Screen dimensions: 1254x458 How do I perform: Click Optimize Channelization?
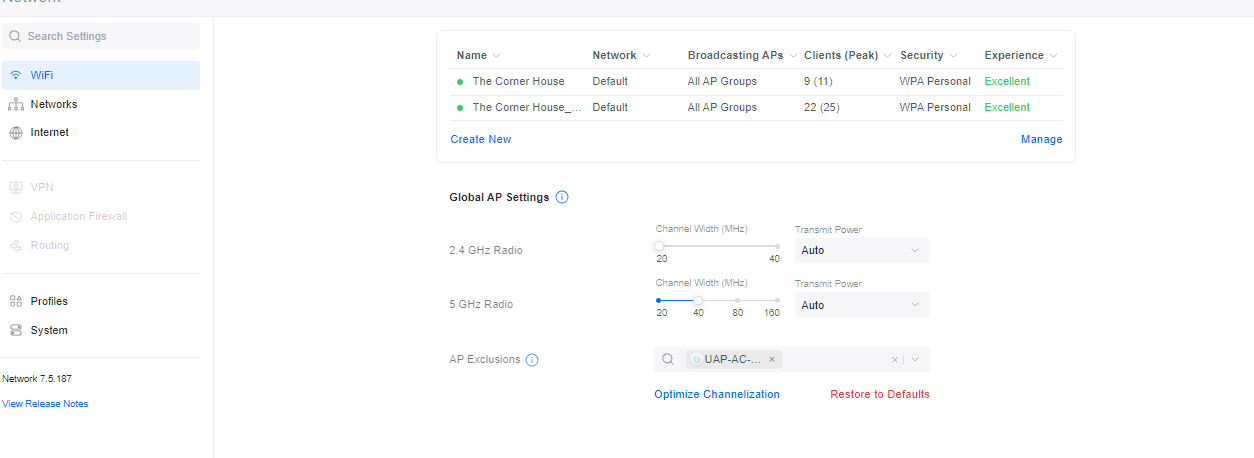pyautogui.click(x=716, y=394)
